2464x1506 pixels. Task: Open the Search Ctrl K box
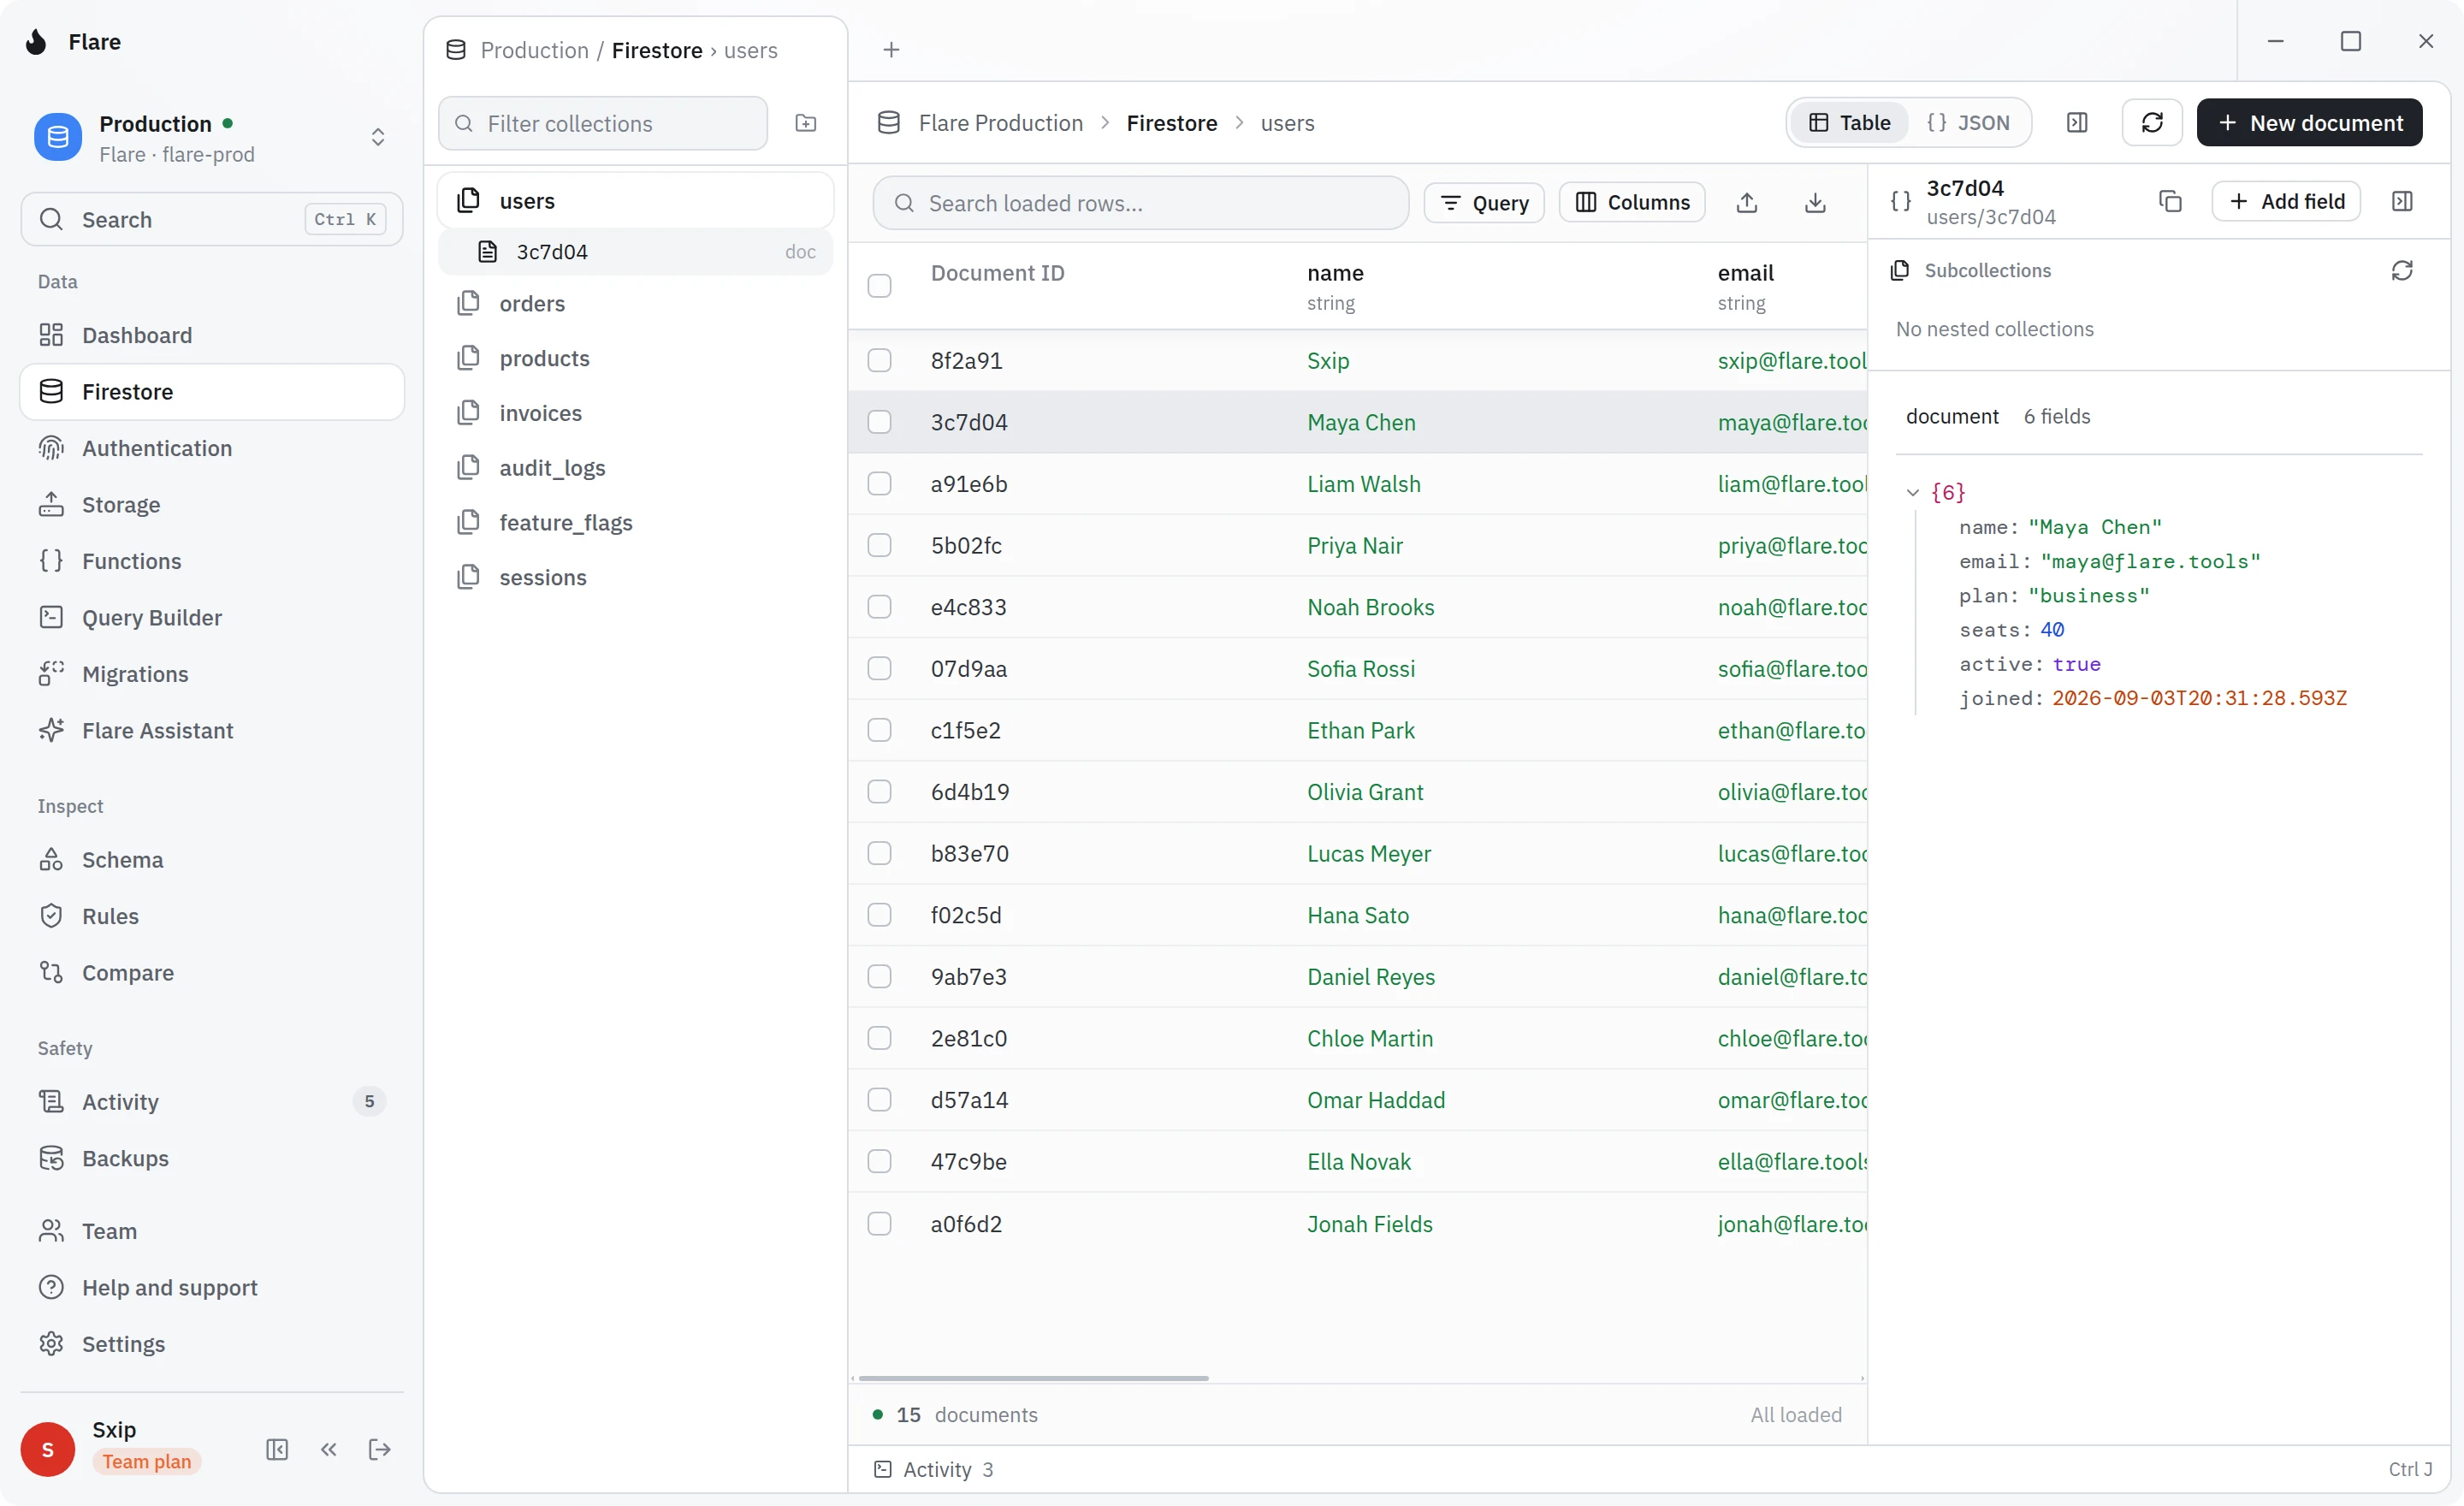(x=212, y=220)
